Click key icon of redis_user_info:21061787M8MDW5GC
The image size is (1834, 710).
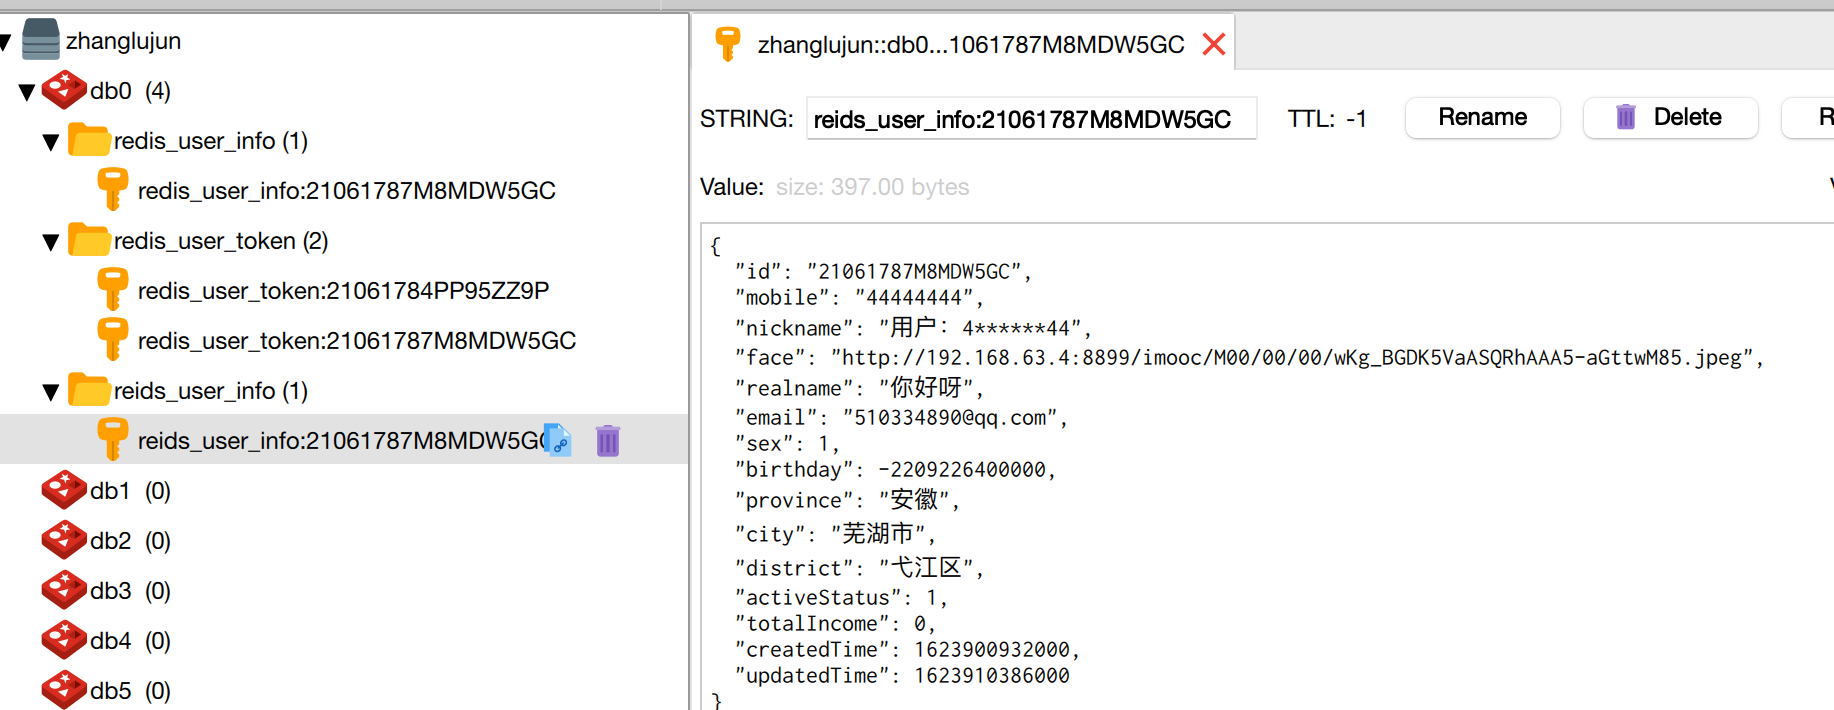click(x=112, y=190)
